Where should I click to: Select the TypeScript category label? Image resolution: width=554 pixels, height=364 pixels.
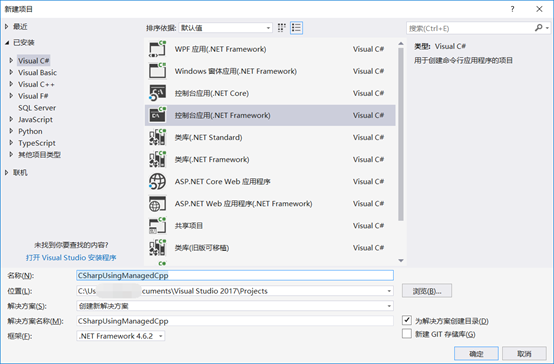click(37, 143)
